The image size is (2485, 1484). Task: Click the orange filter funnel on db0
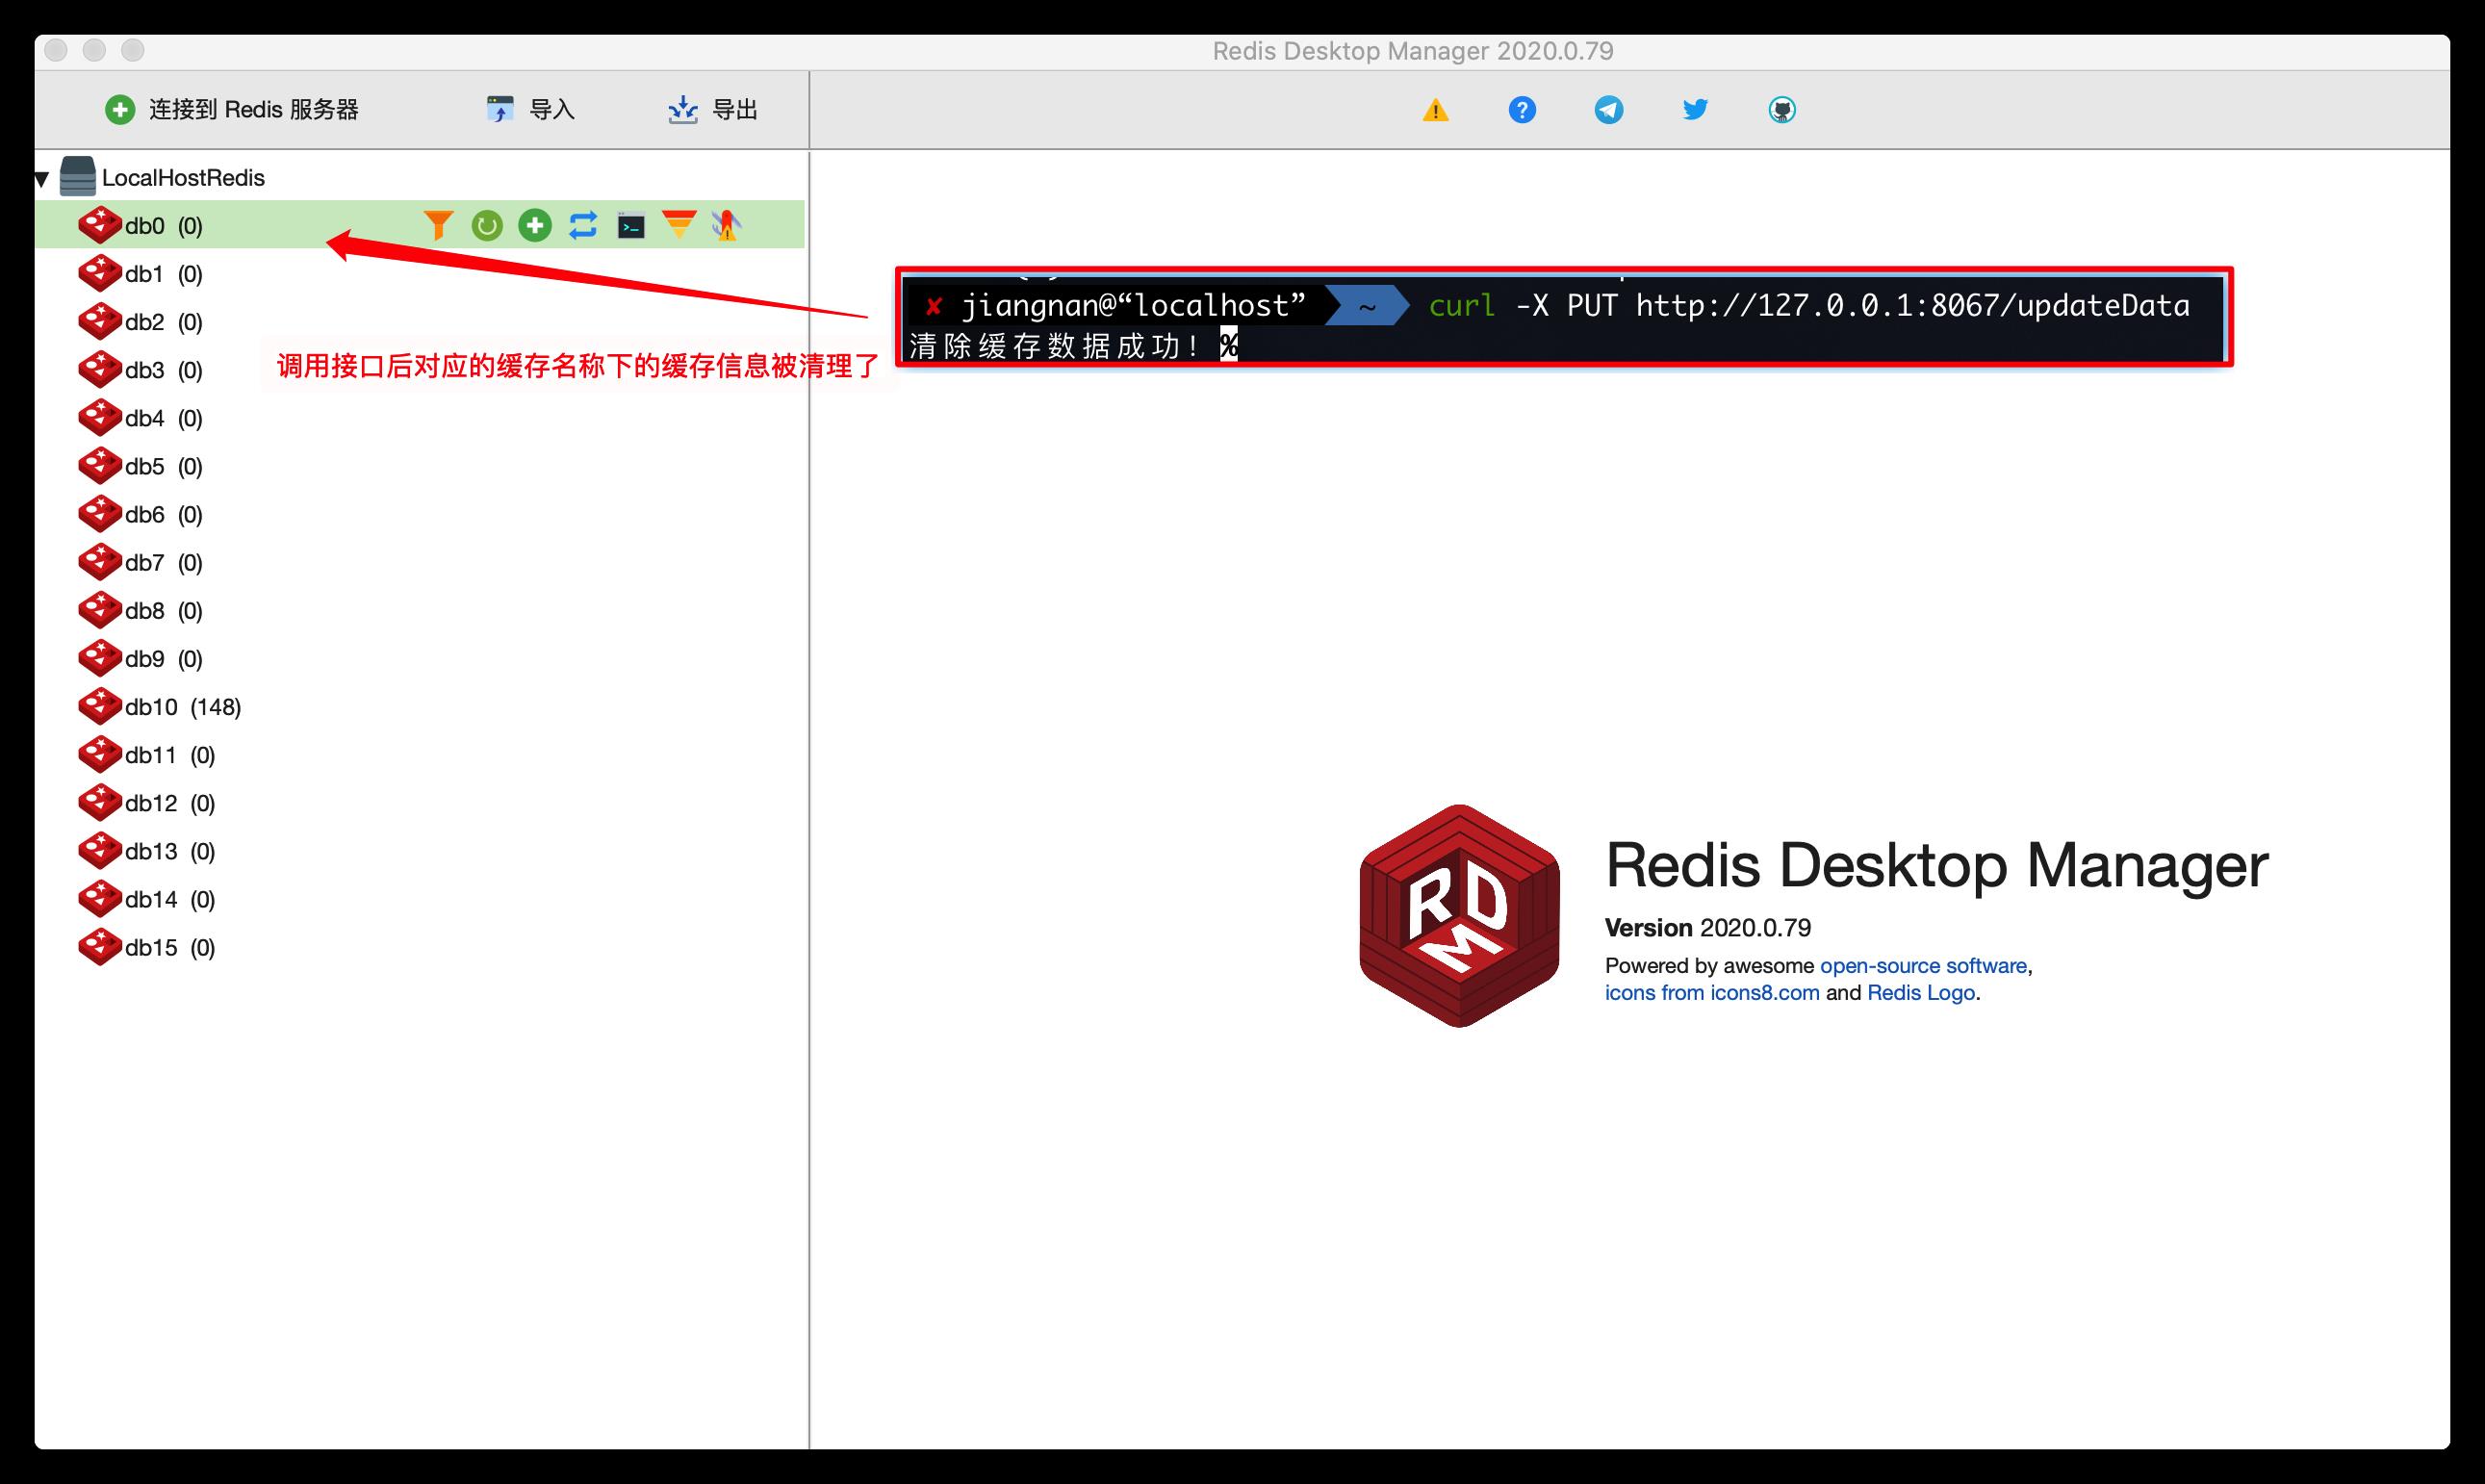coord(438,225)
